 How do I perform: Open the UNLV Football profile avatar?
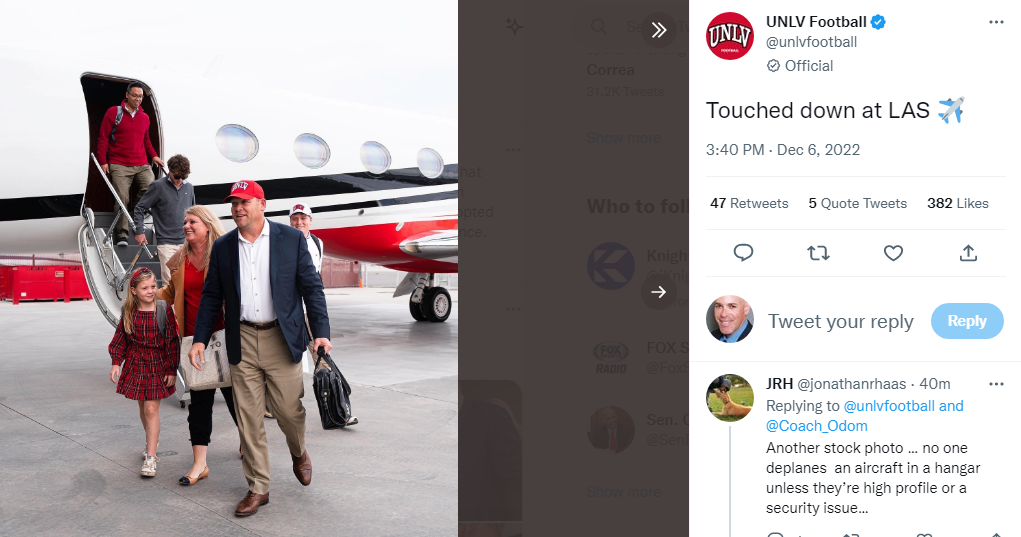click(x=730, y=36)
